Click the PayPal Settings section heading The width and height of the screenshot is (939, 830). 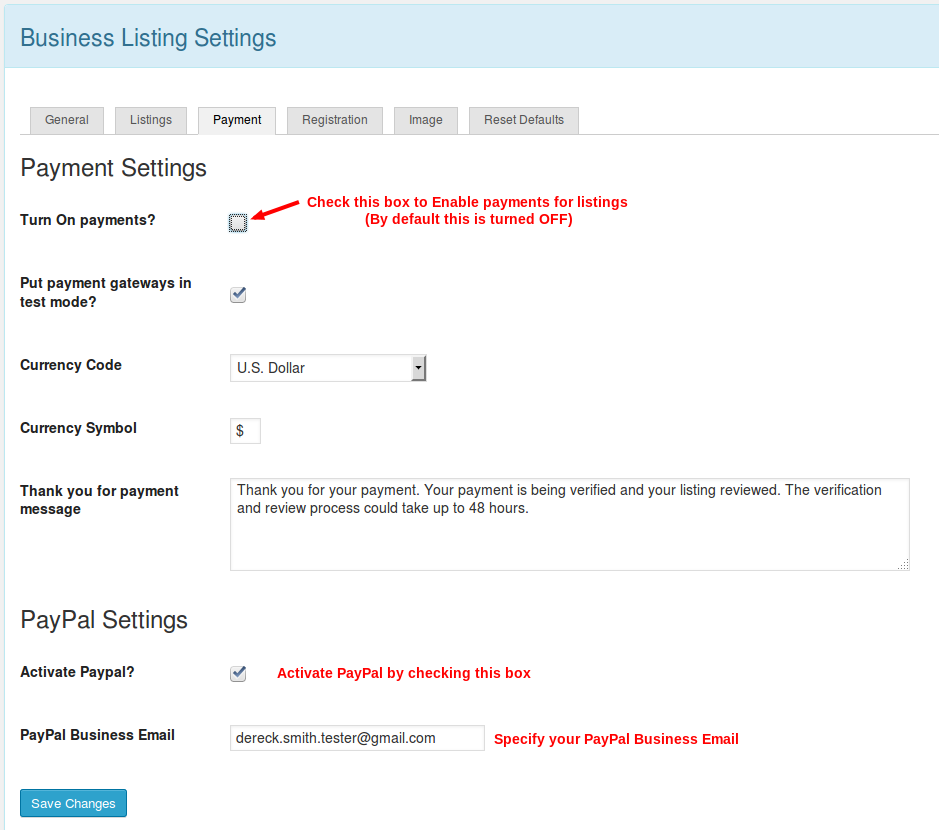[x=104, y=620]
